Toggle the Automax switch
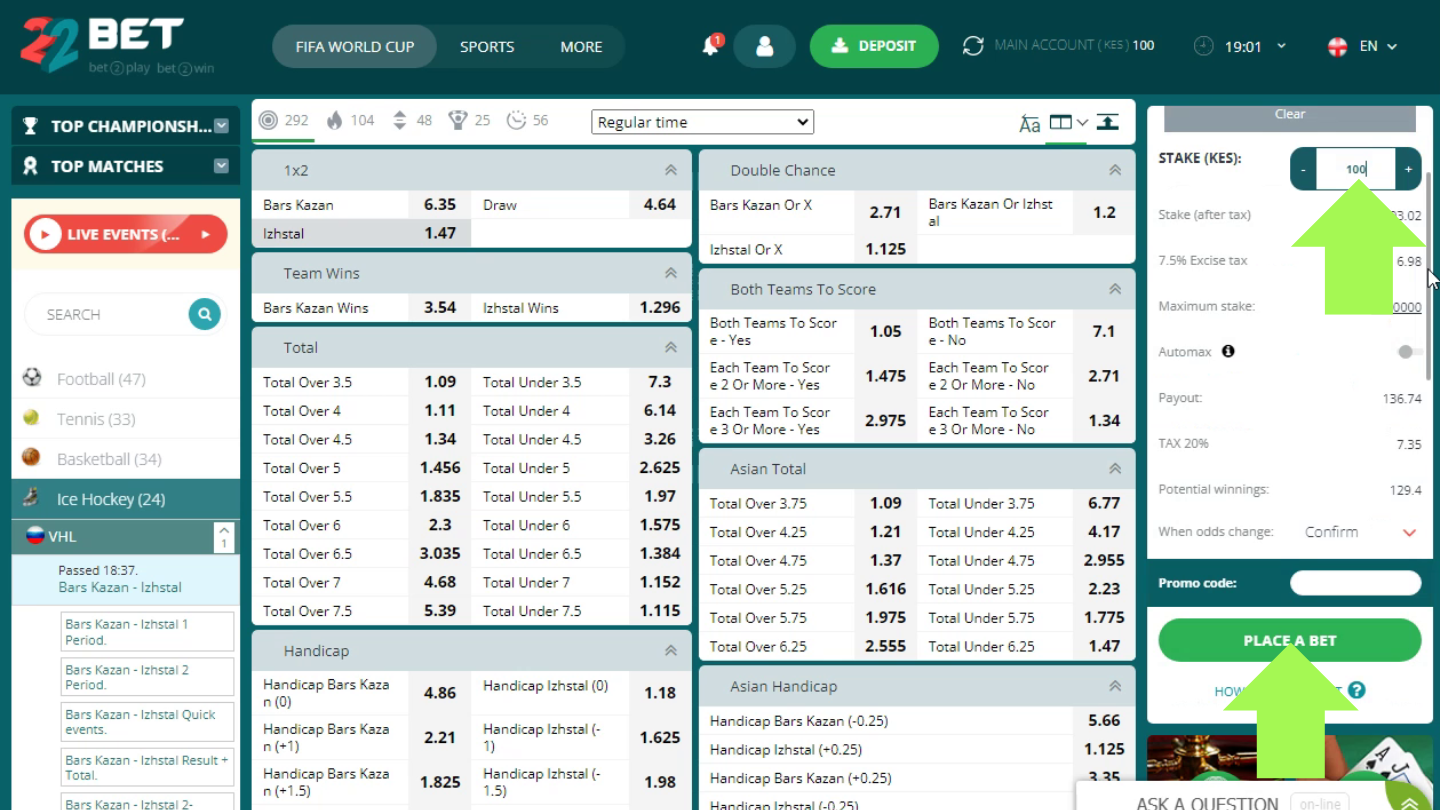This screenshot has width=1440, height=810. (x=1409, y=352)
